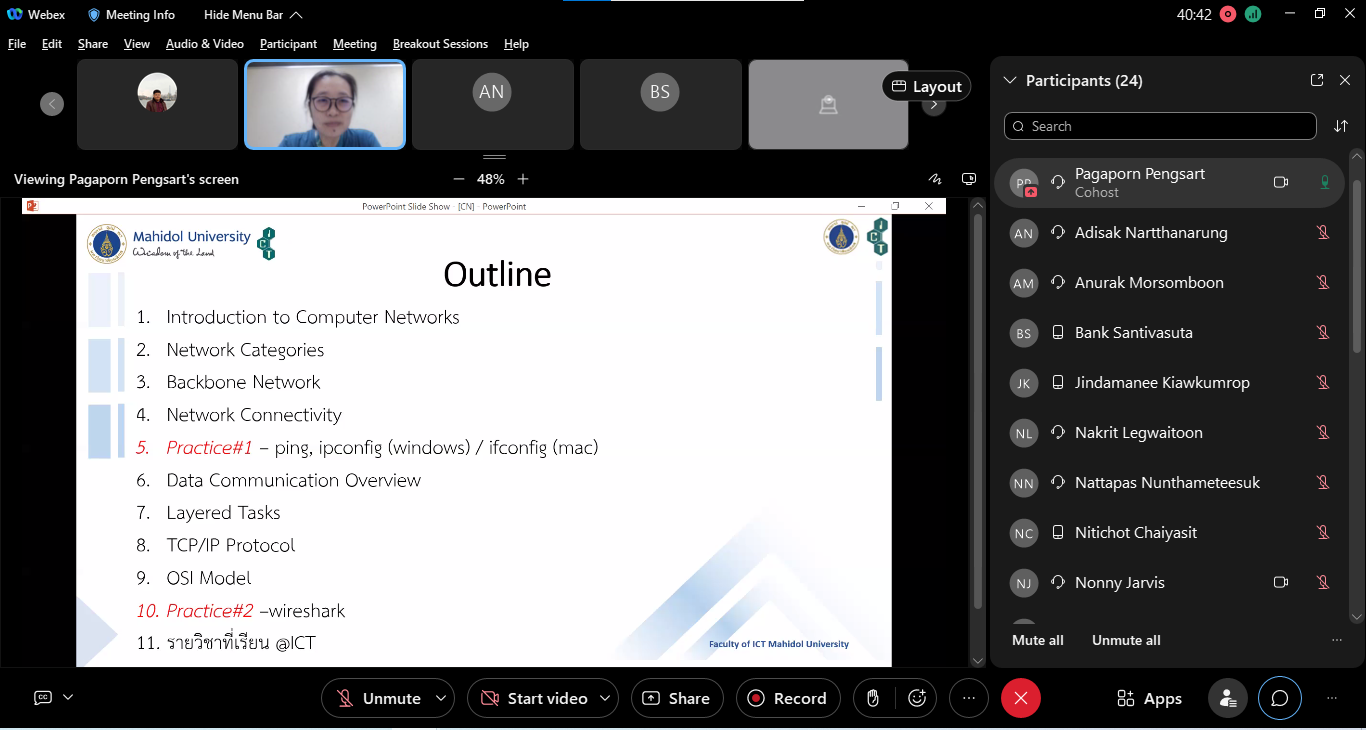
Task: Open the audio options arrow beside Unmute
Action: pyautogui.click(x=441, y=698)
